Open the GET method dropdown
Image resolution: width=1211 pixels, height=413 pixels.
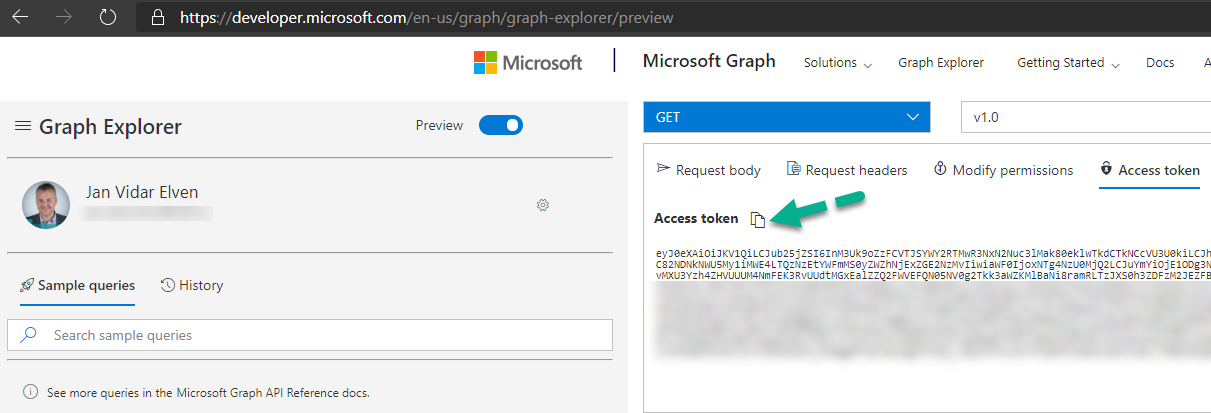click(x=787, y=117)
